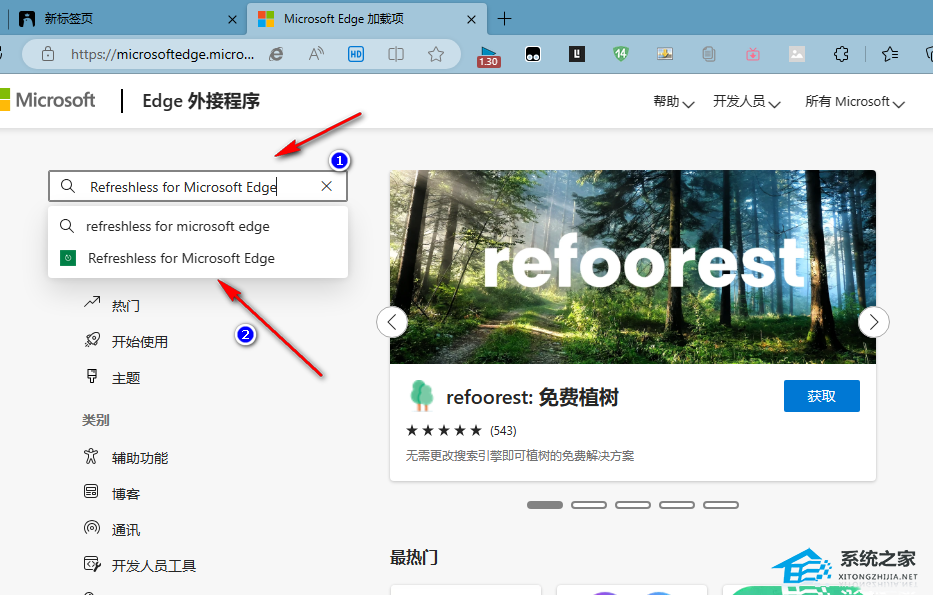Open the picture frame extension icon

pos(665,54)
